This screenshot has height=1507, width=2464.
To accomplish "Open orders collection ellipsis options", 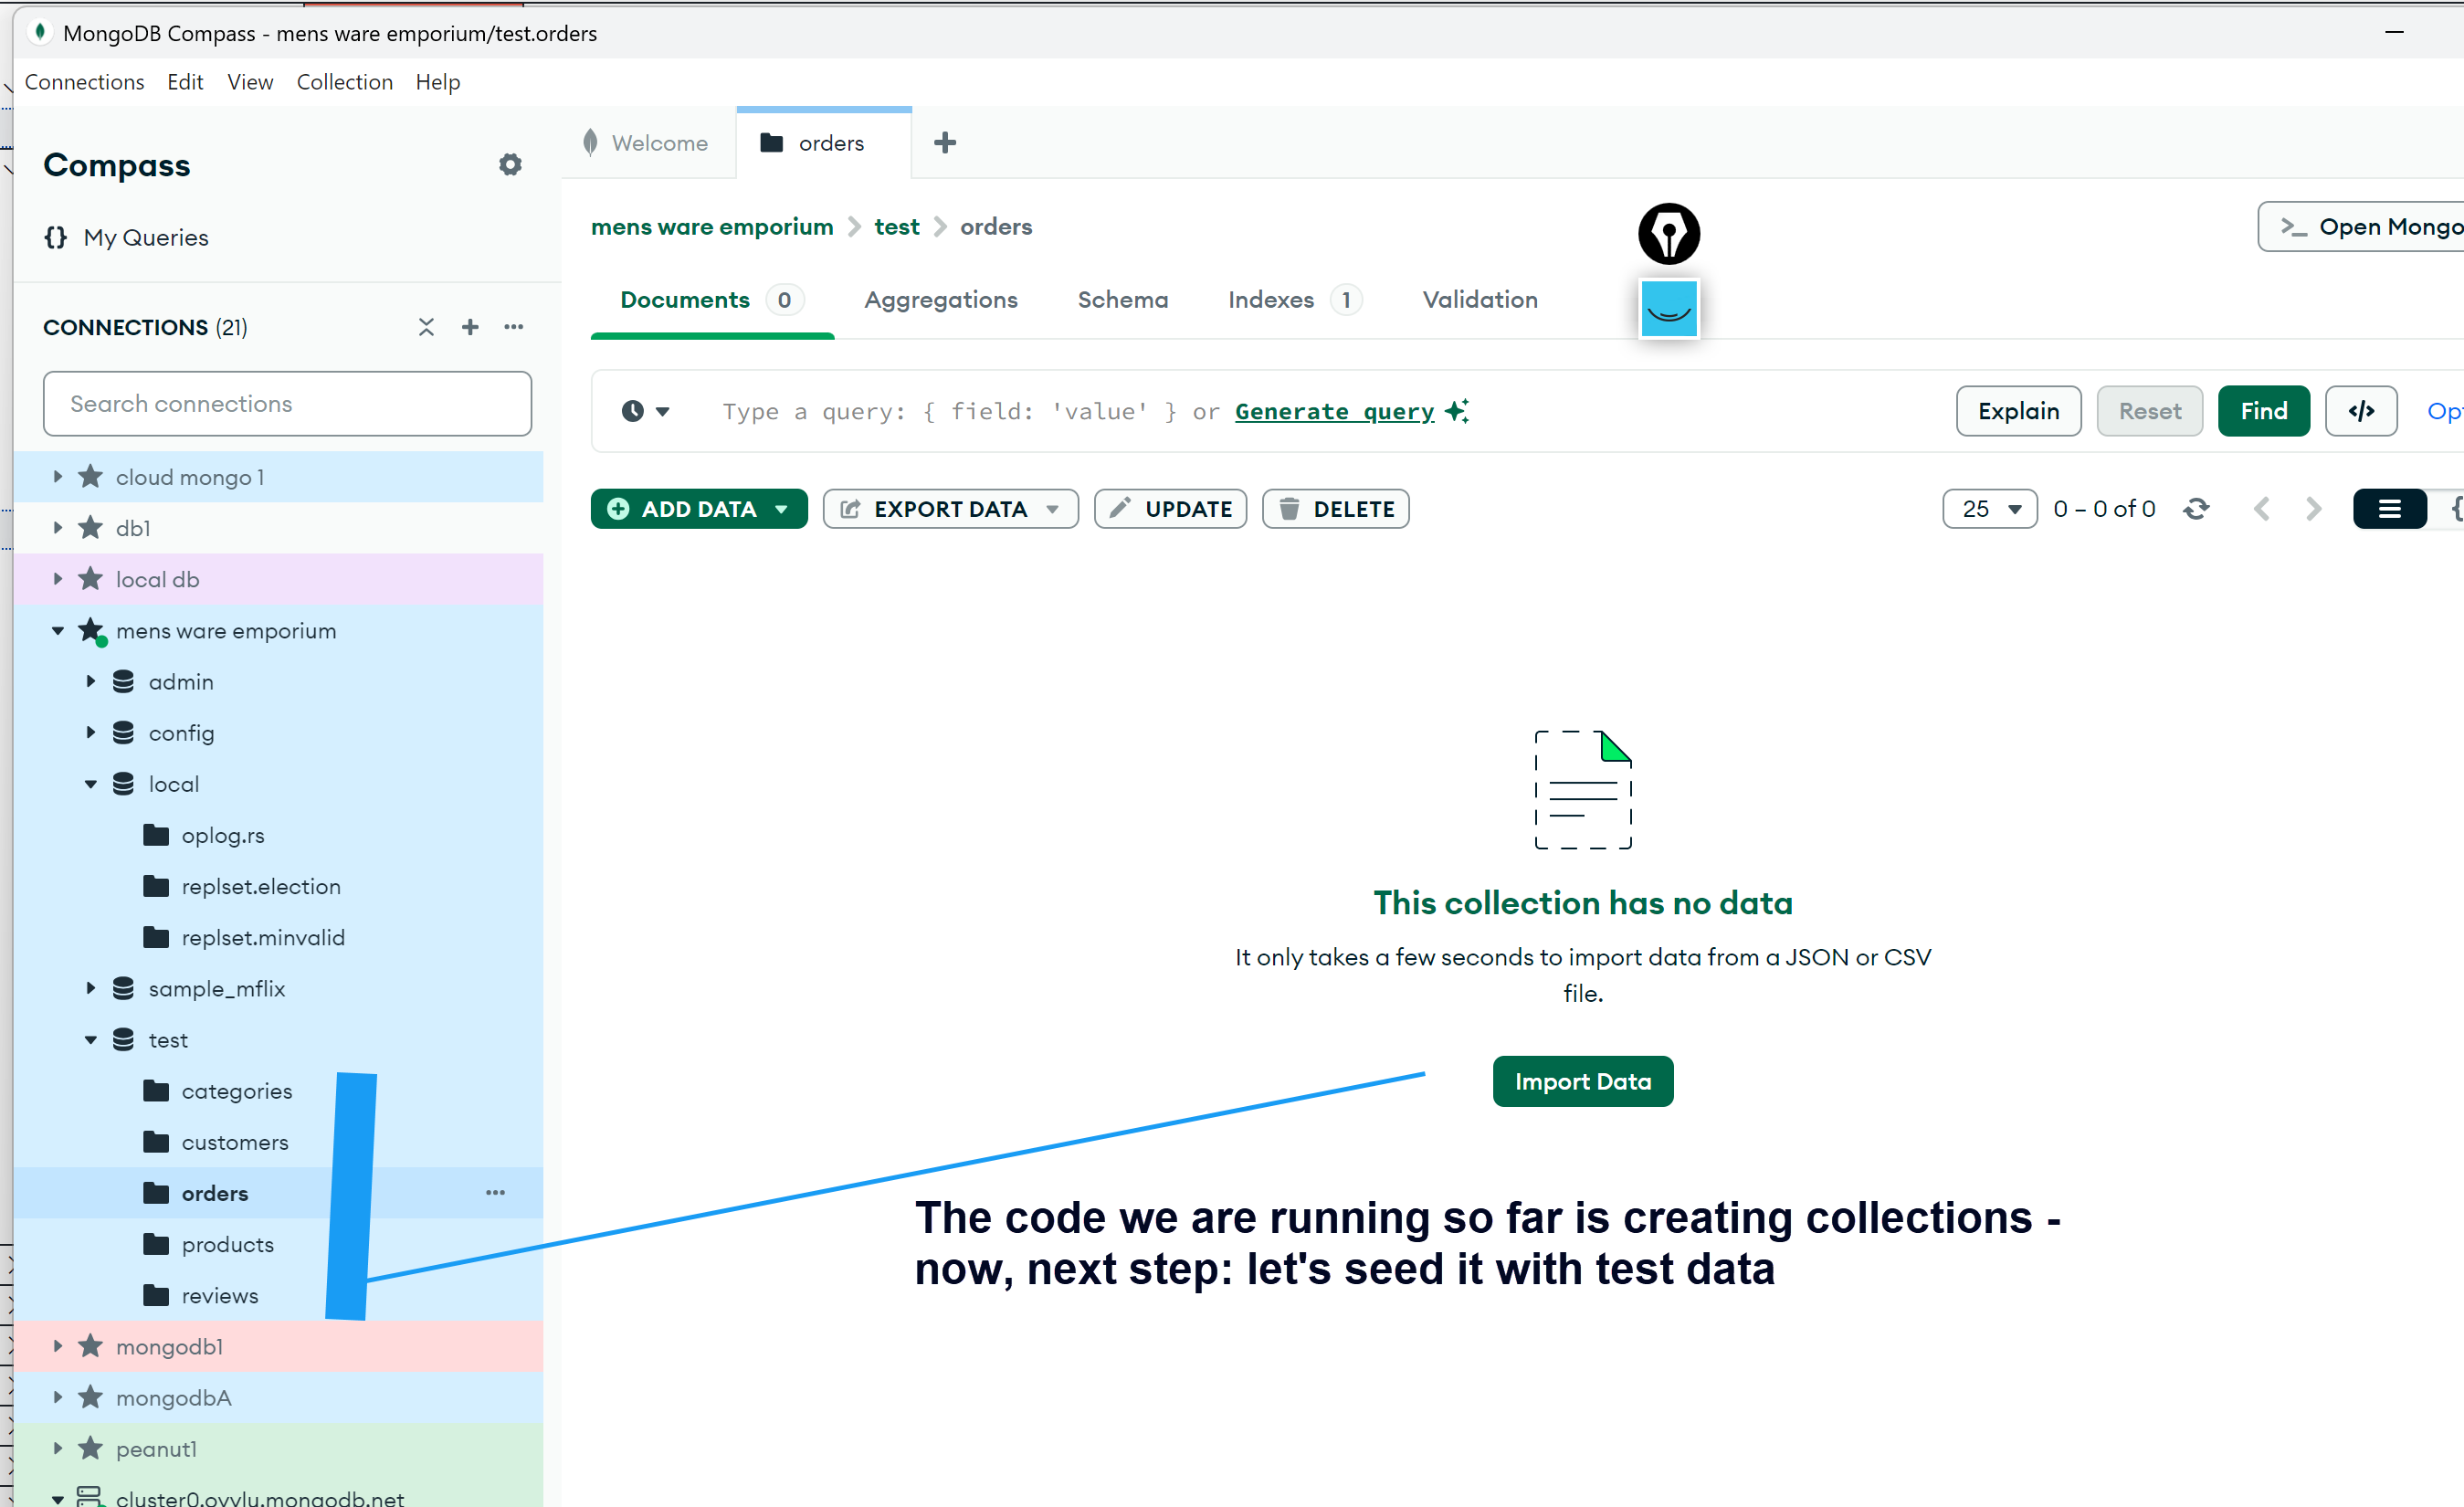I will [495, 1193].
